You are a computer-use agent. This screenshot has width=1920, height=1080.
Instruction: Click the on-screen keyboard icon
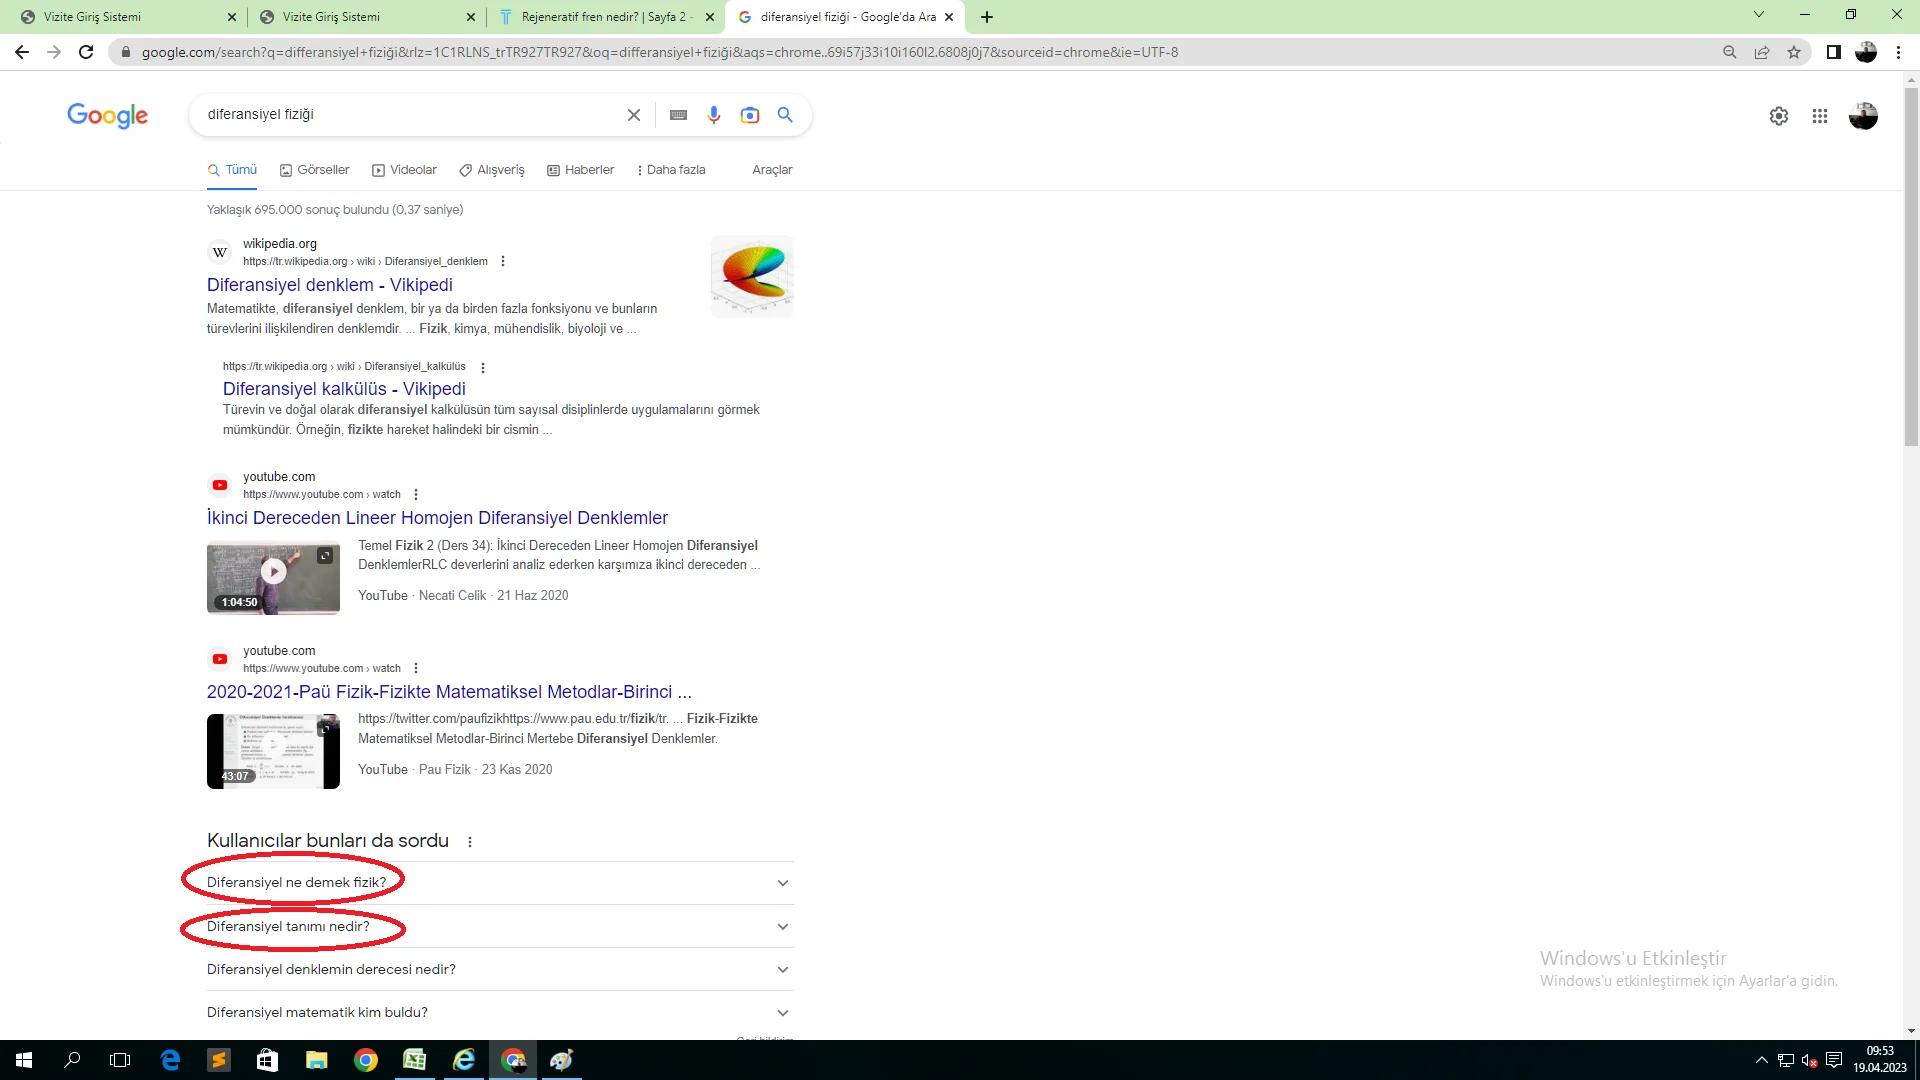(678, 115)
